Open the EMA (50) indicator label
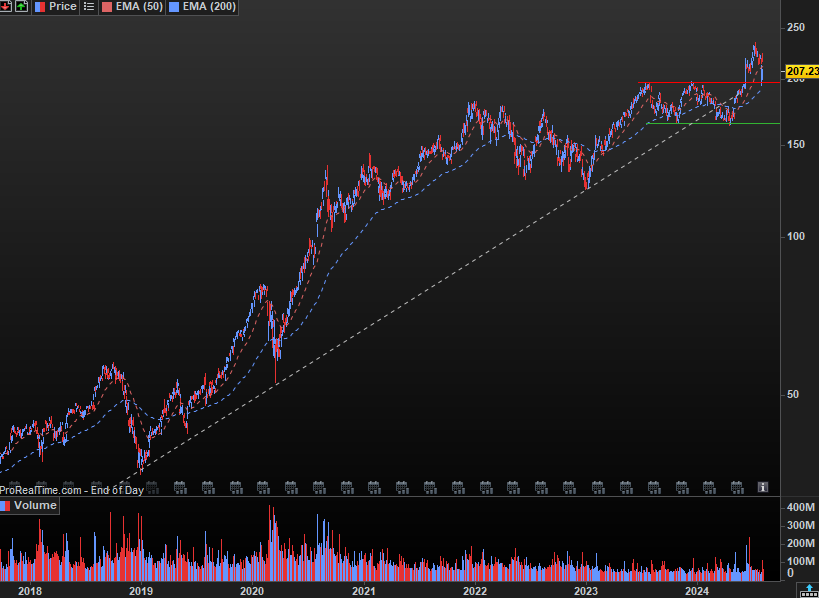819x598 pixels. pos(139,7)
